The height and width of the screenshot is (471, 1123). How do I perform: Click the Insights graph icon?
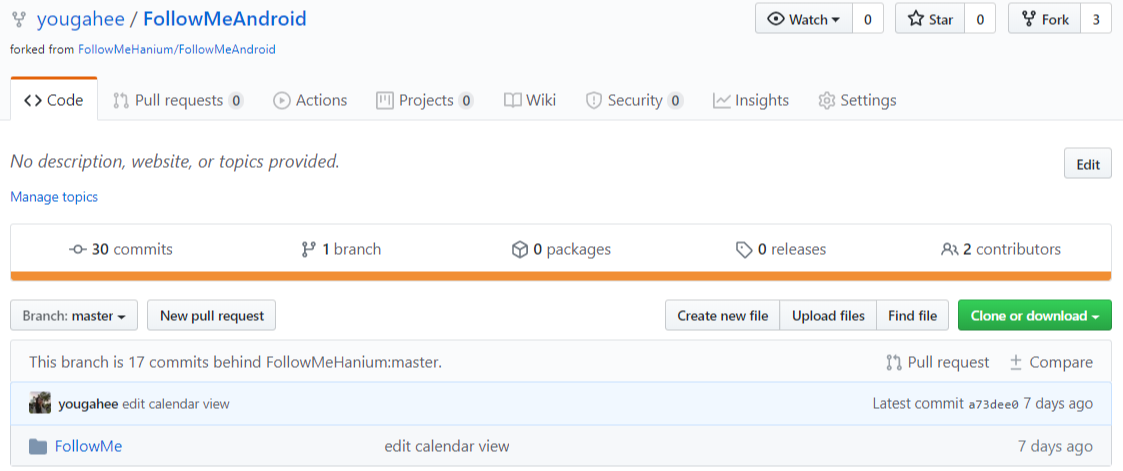tap(721, 100)
